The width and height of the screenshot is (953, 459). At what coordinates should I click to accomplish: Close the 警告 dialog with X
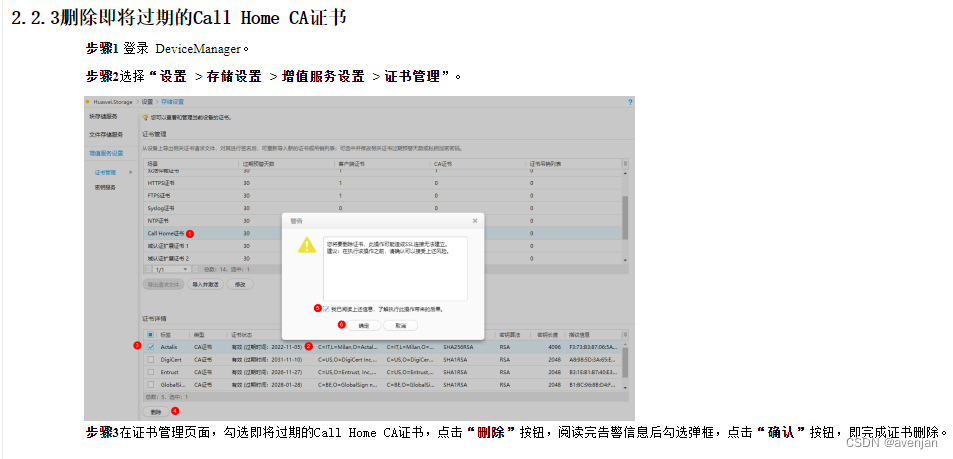click(x=475, y=221)
